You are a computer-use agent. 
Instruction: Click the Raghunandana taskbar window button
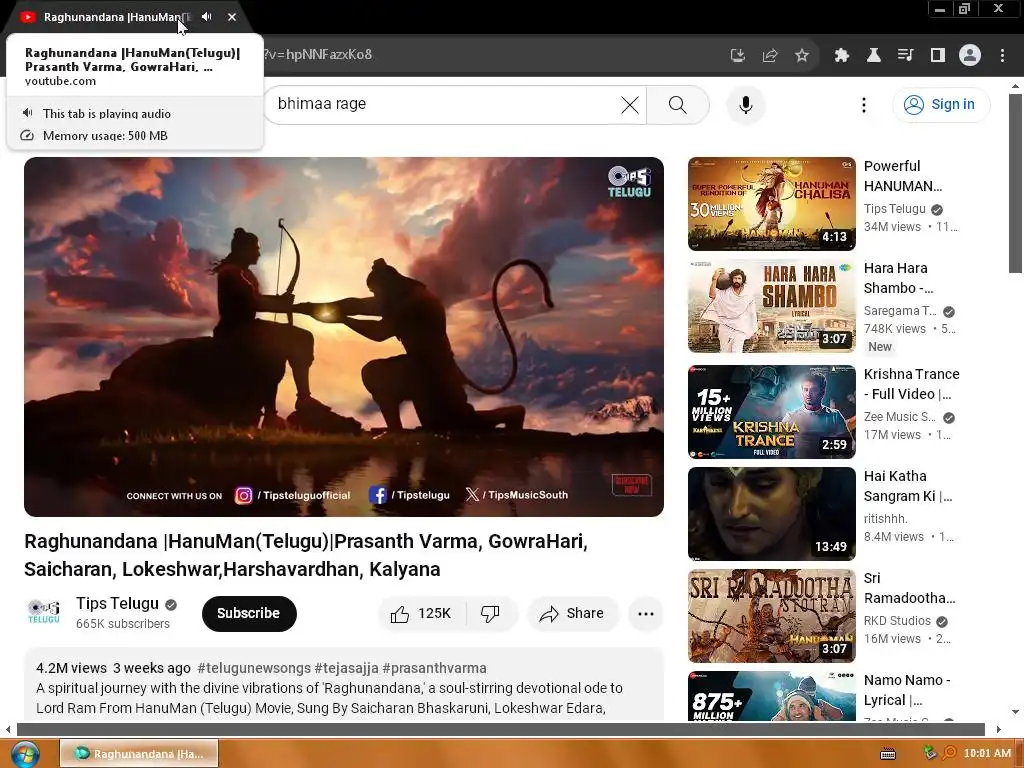click(139, 754)
